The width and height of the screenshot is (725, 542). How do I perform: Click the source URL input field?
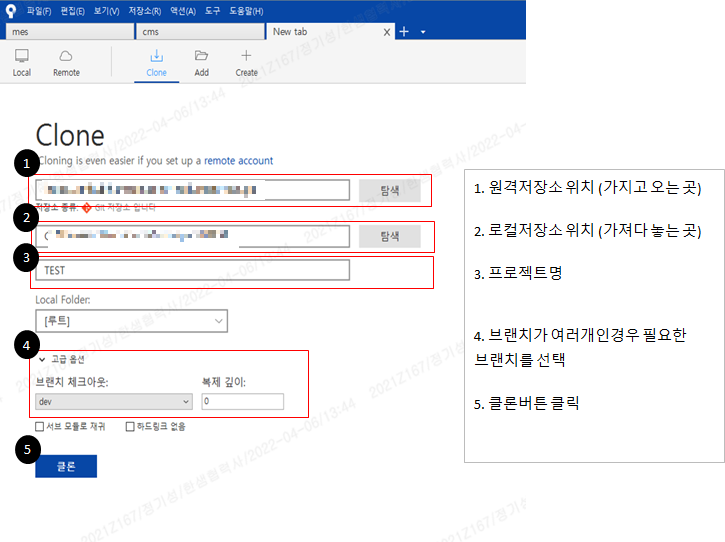(x=192, y=190)
